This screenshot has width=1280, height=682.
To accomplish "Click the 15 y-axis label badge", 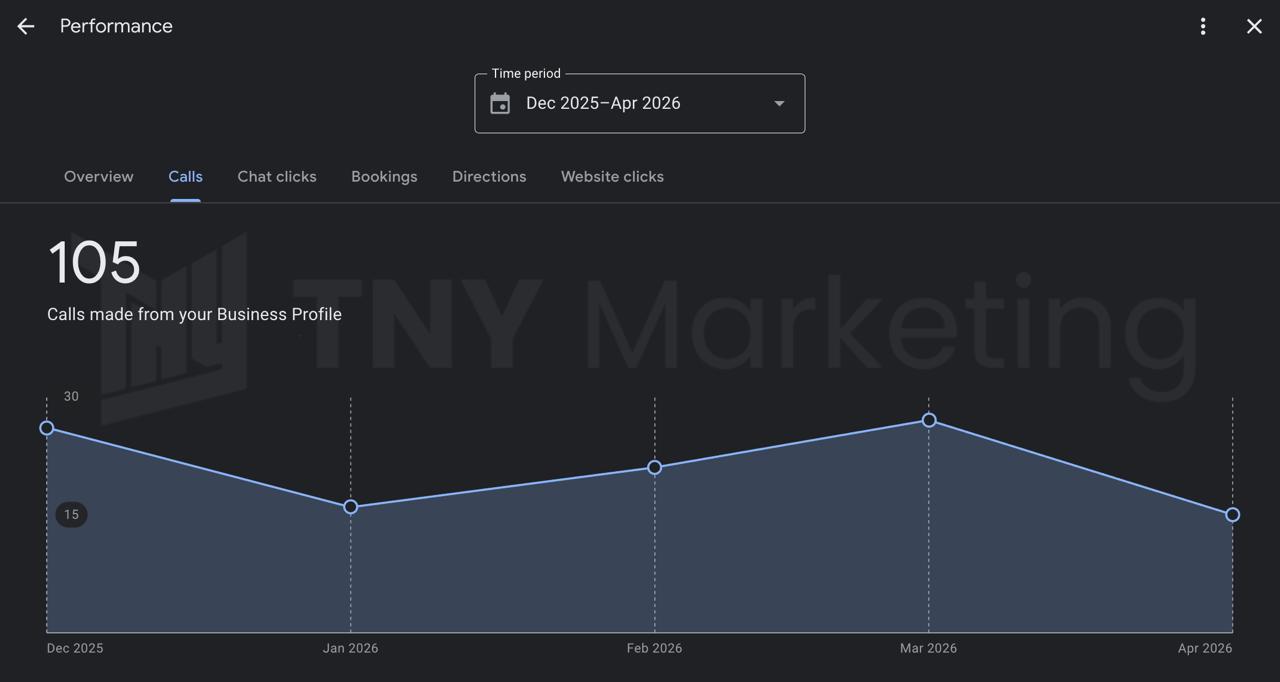I will click(x=71, y=515).
